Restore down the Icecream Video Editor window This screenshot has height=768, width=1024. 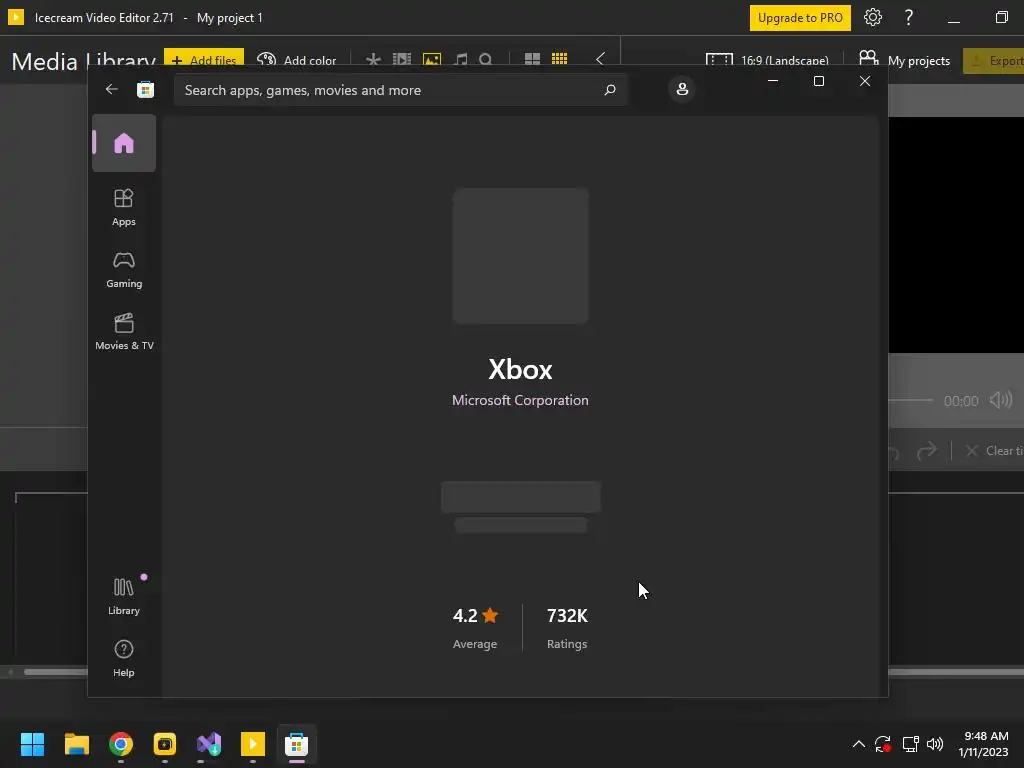(x=1002, y=17)
